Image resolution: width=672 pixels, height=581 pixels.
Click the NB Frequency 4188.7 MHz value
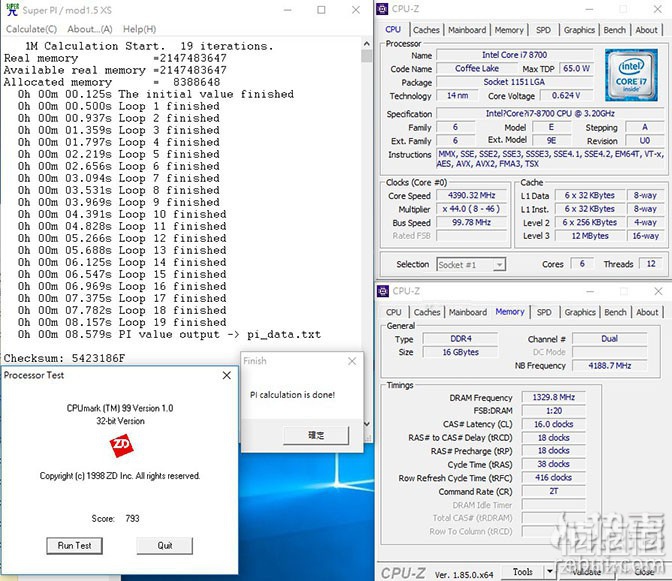tap(609, 366)
